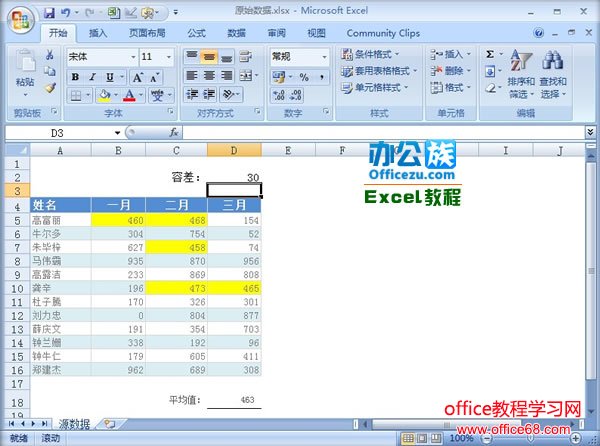Viewport: 600px width, 446px height.
Task: Cut selection with the scissors icon
Action: (x=50, y=55)
